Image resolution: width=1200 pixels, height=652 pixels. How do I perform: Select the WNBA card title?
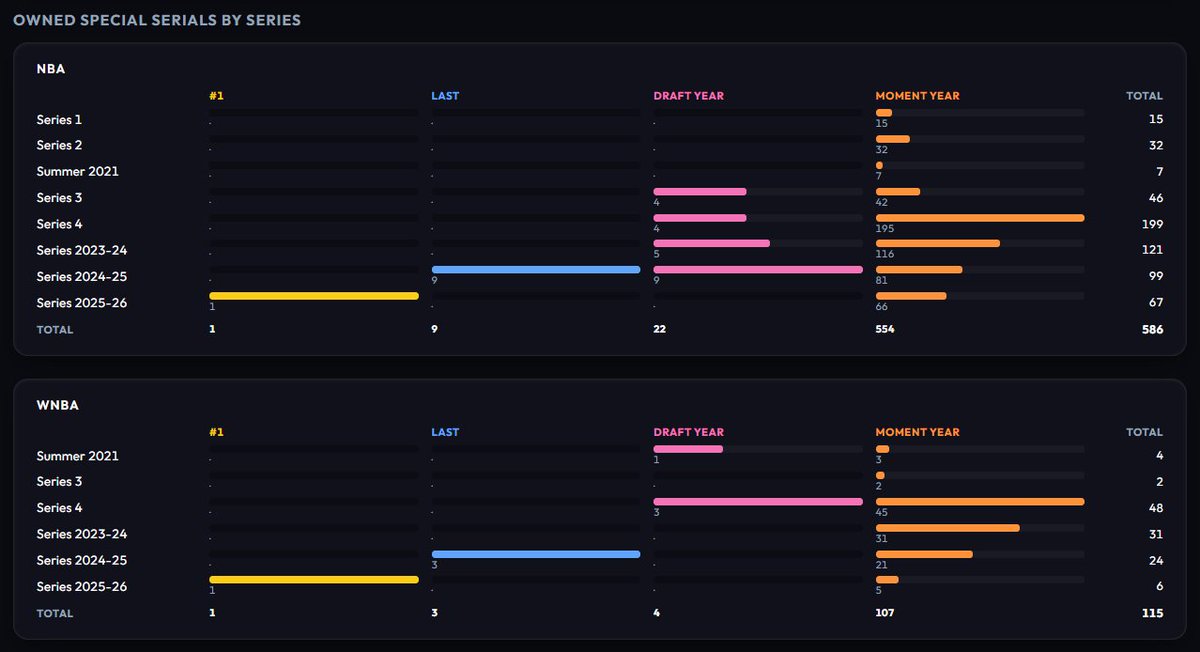click(x=58, y=406)
